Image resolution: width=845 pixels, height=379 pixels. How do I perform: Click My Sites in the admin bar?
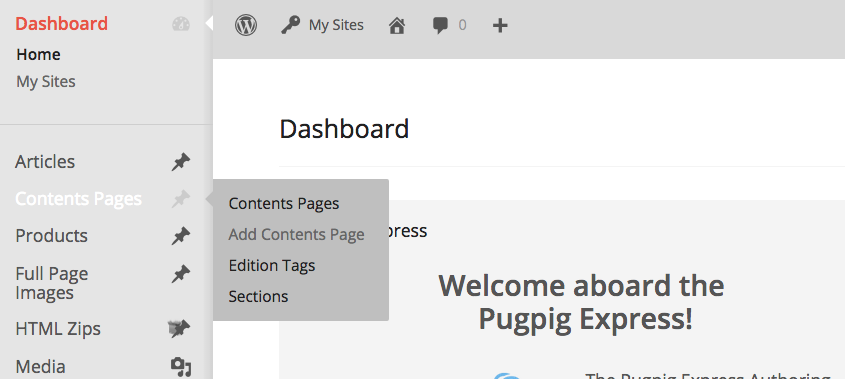(x=336, y=25)
